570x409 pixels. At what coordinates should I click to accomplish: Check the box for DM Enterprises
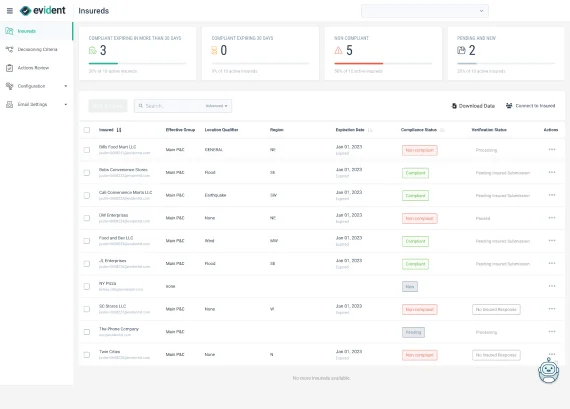[87, 218]
